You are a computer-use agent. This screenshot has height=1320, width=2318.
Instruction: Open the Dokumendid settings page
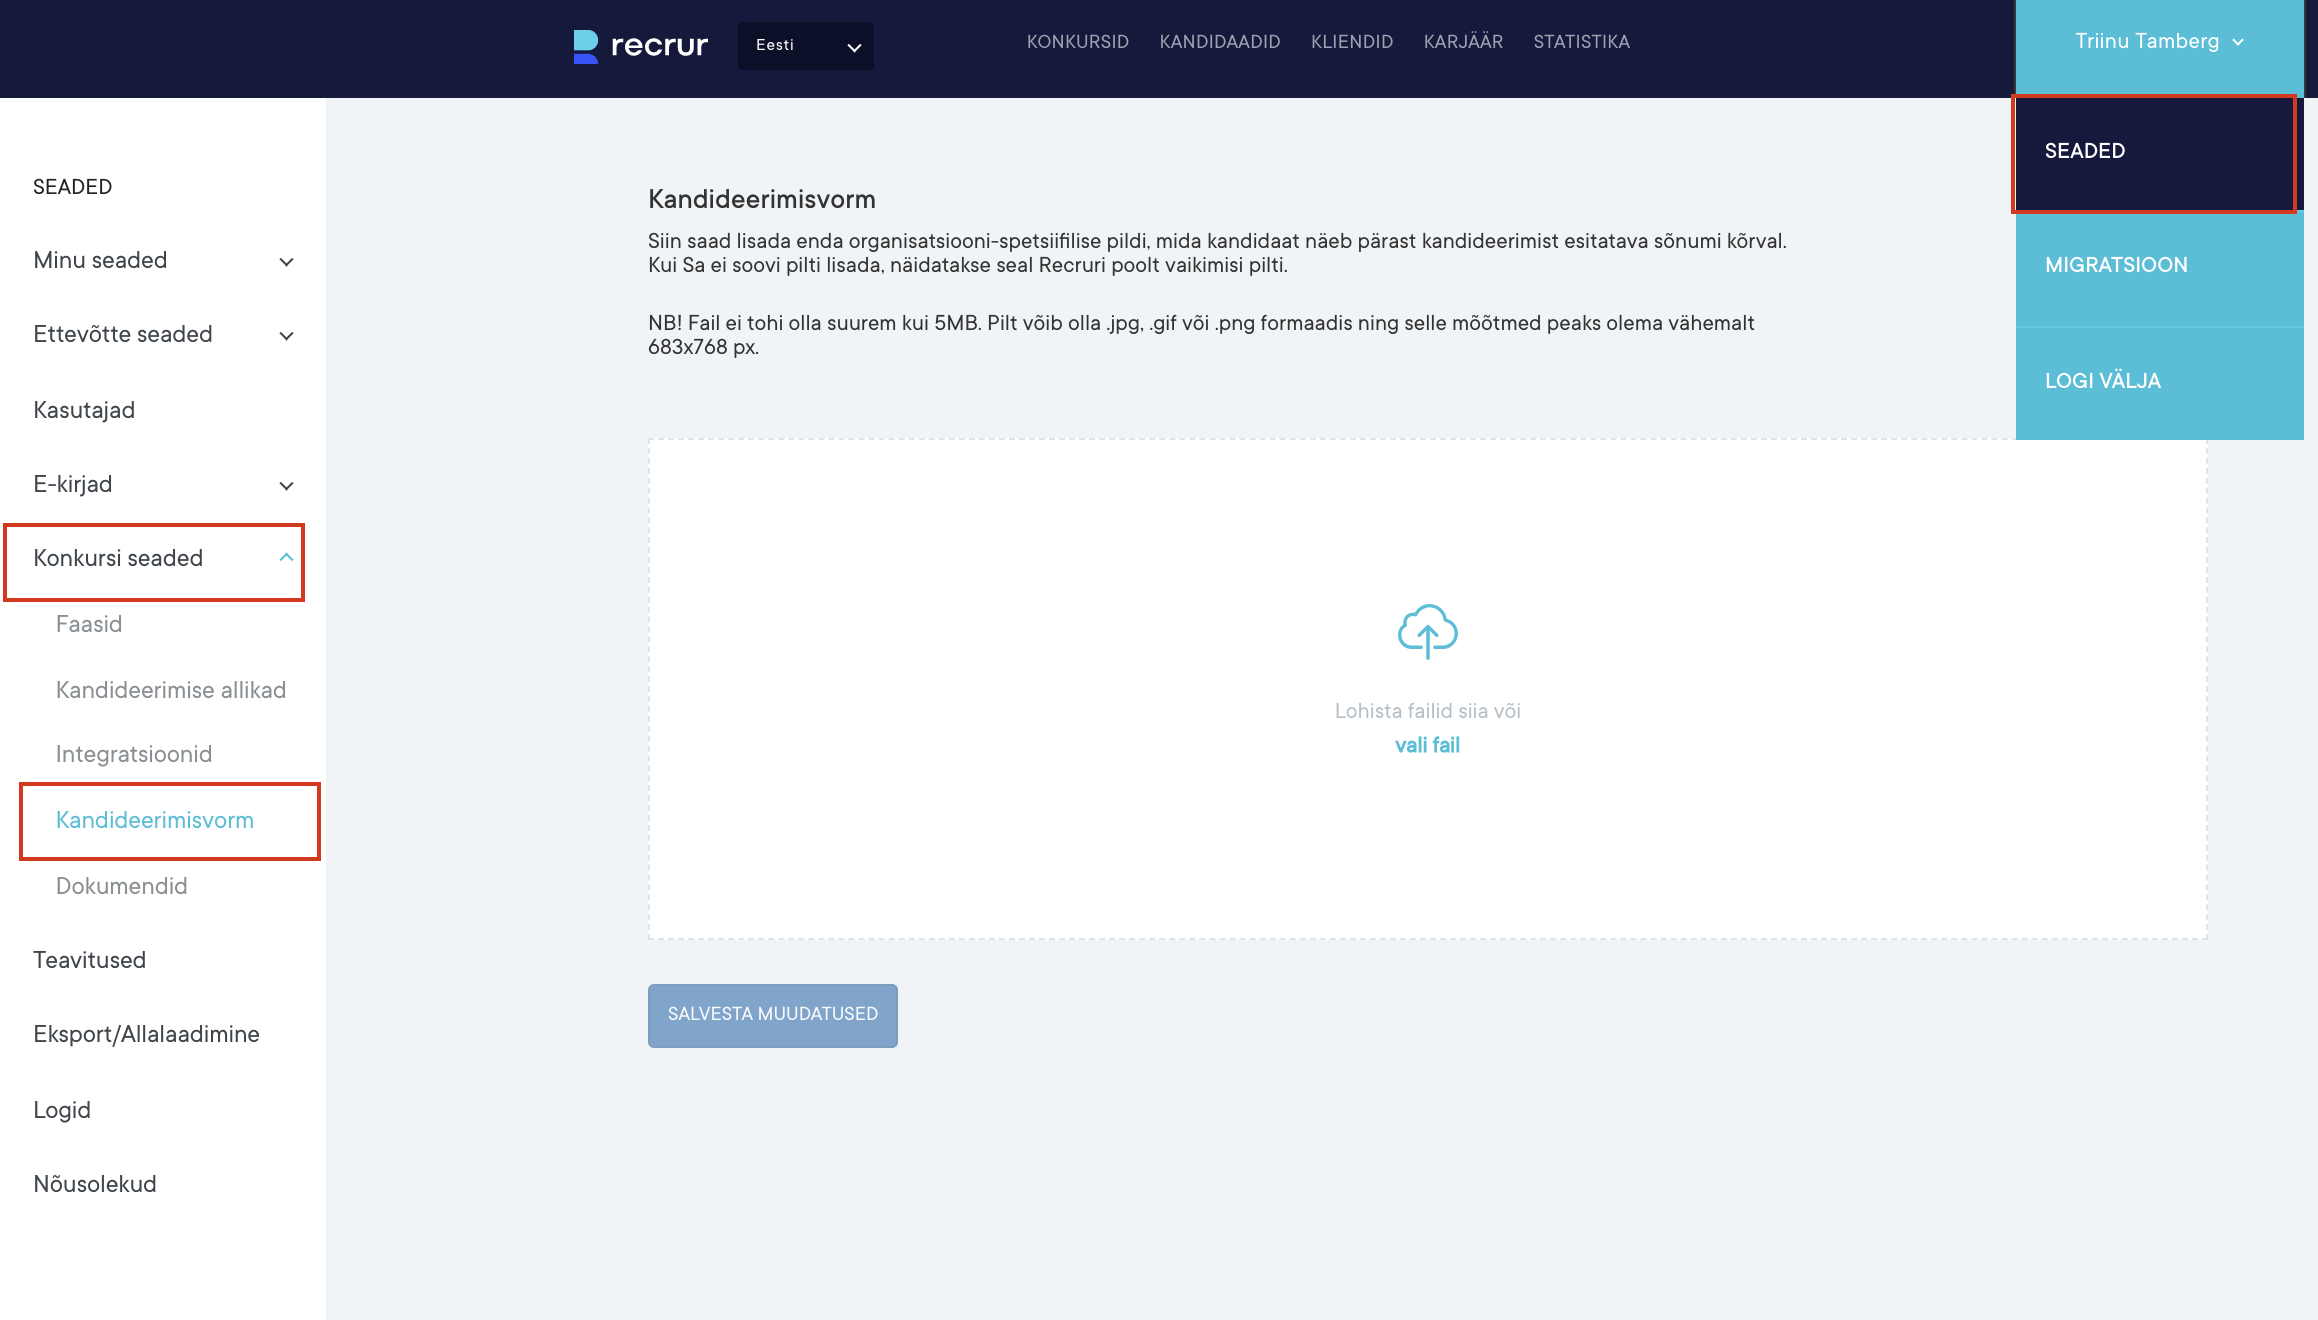pos(122,886)
